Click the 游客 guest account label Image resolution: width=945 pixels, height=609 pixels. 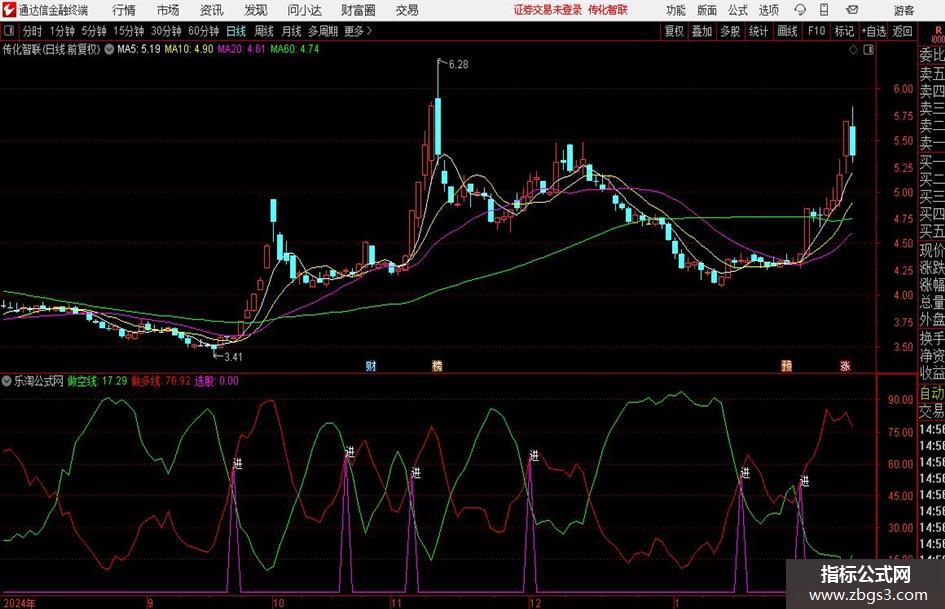(x=904, y=10)
